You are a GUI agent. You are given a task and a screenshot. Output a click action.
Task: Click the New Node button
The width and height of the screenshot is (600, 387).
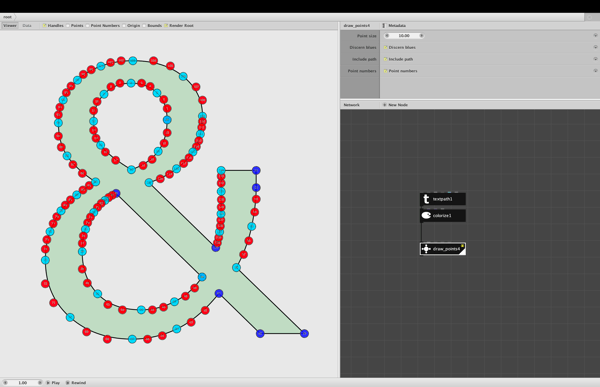(x=395, y=105)
